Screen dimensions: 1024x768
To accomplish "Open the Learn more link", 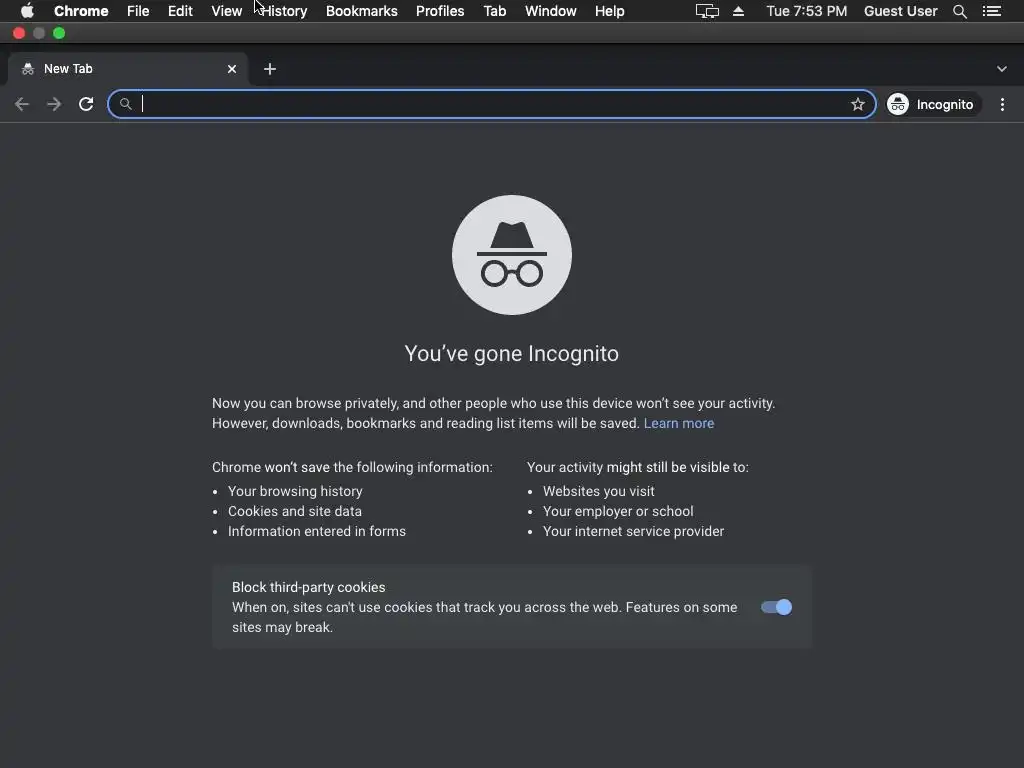I will coord(679,423).
